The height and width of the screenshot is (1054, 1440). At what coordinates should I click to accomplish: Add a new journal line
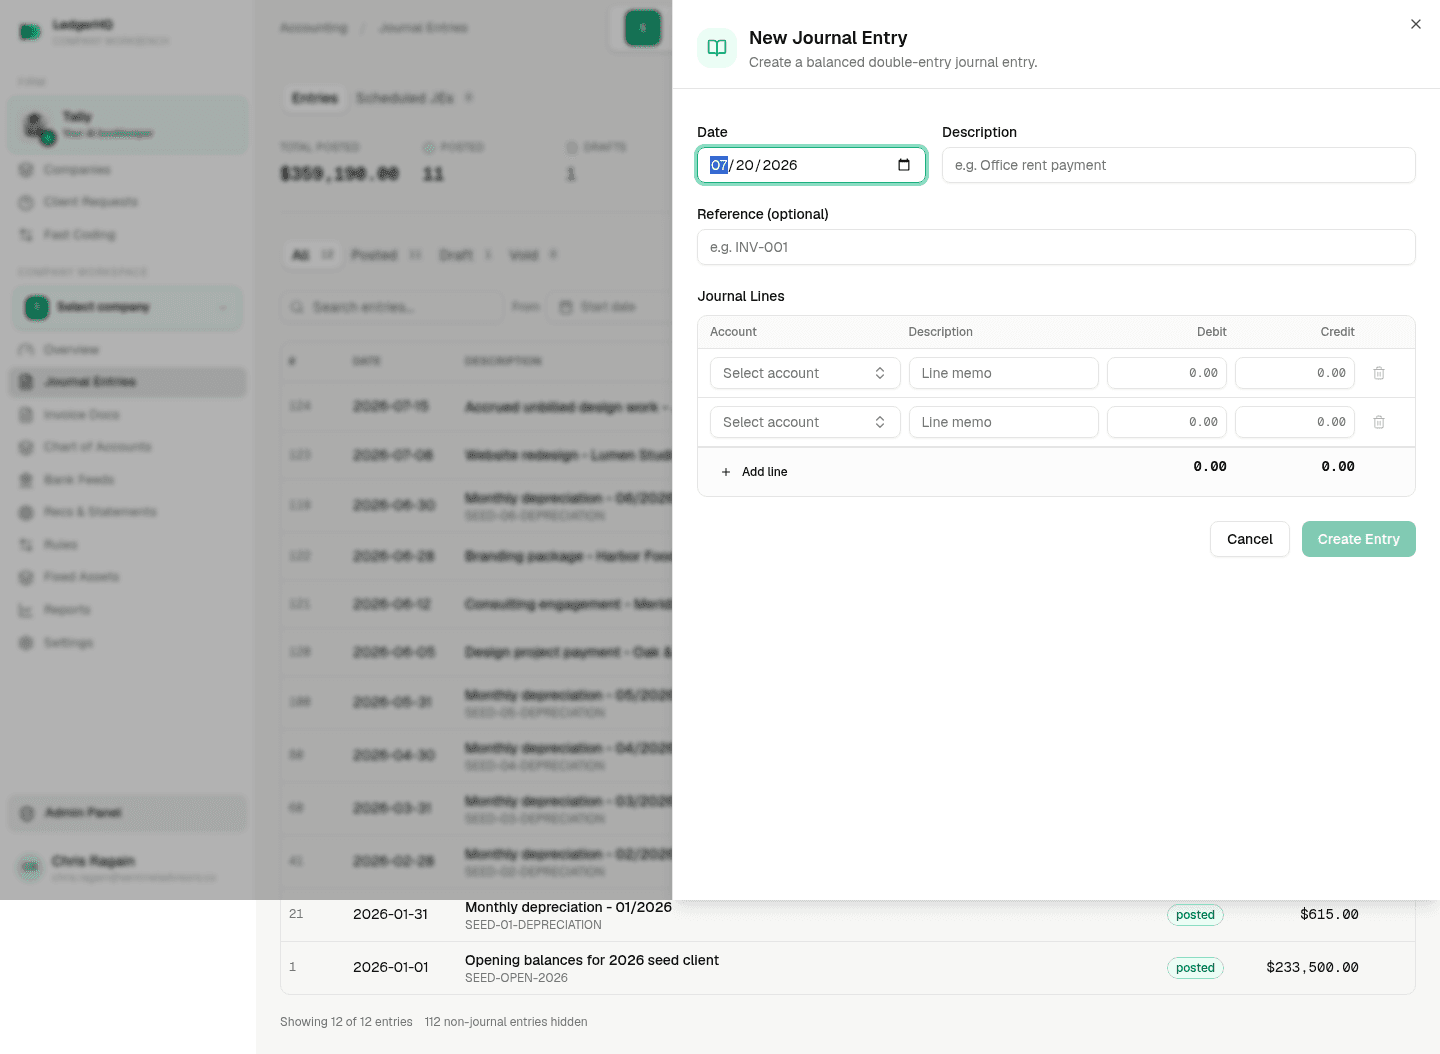(754, 472)
